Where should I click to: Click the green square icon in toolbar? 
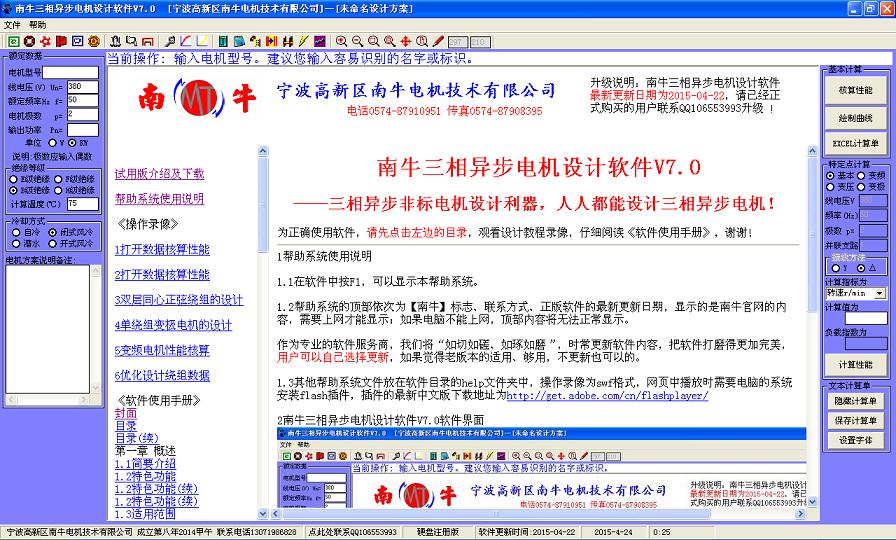(x=14, y=41)
